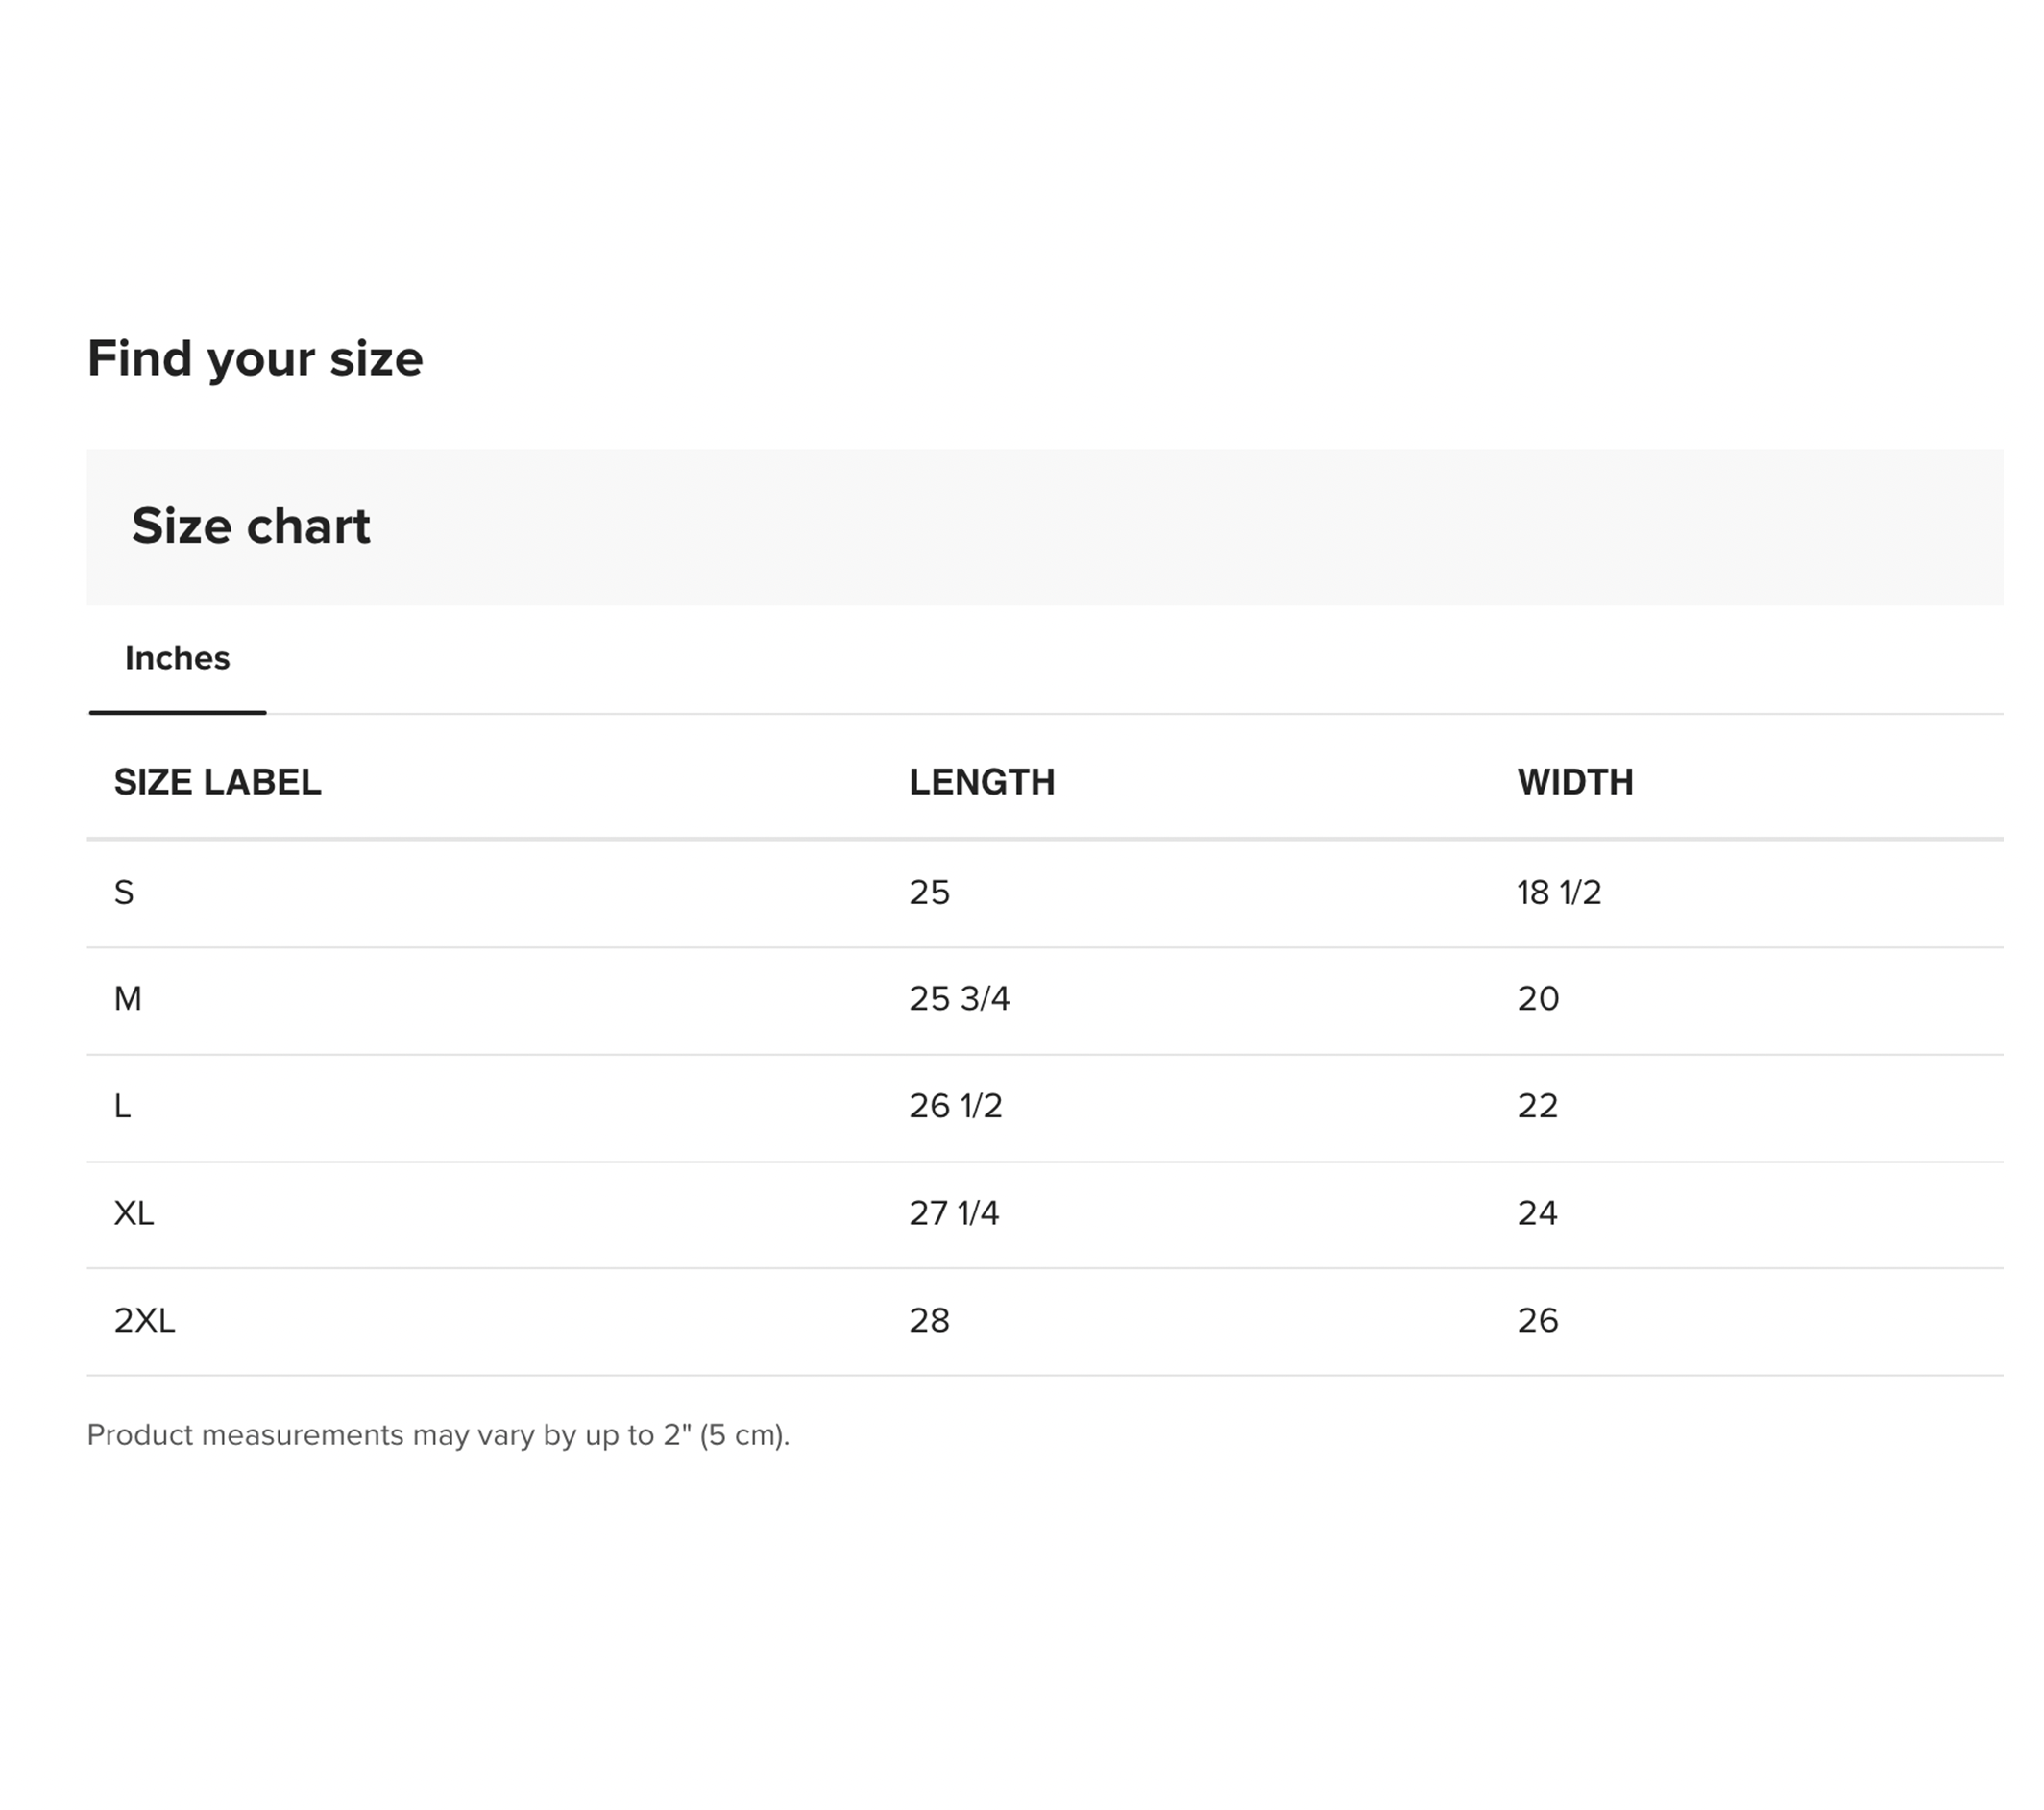Click the "Size chart" panel title
The height and width of the screenshot is (1810, 2044).
point(250,526)
